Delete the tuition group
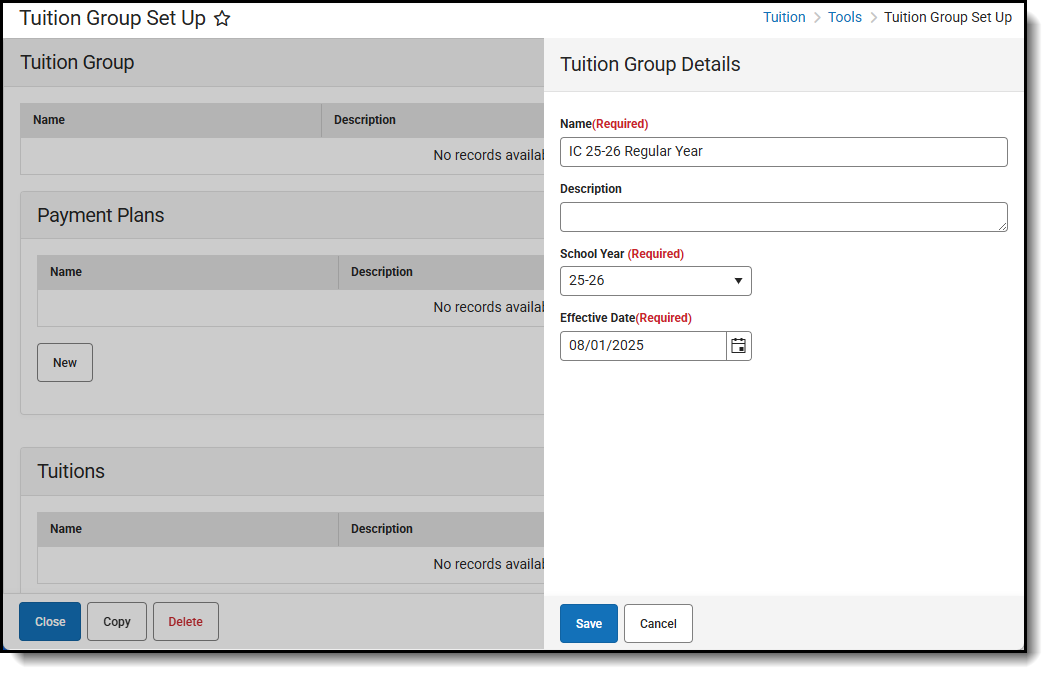Viewport: 1052px width, 678px height. pyautogui.click(x=186, y=622)
